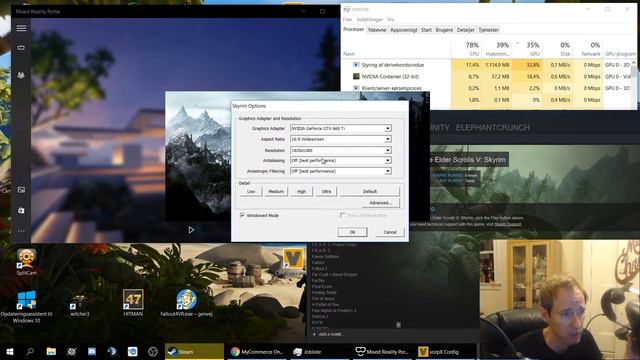This screenshot has height=360, width=640.
Task: Click the play button in Mixed Reality Portal
Action: pos(191,230)
